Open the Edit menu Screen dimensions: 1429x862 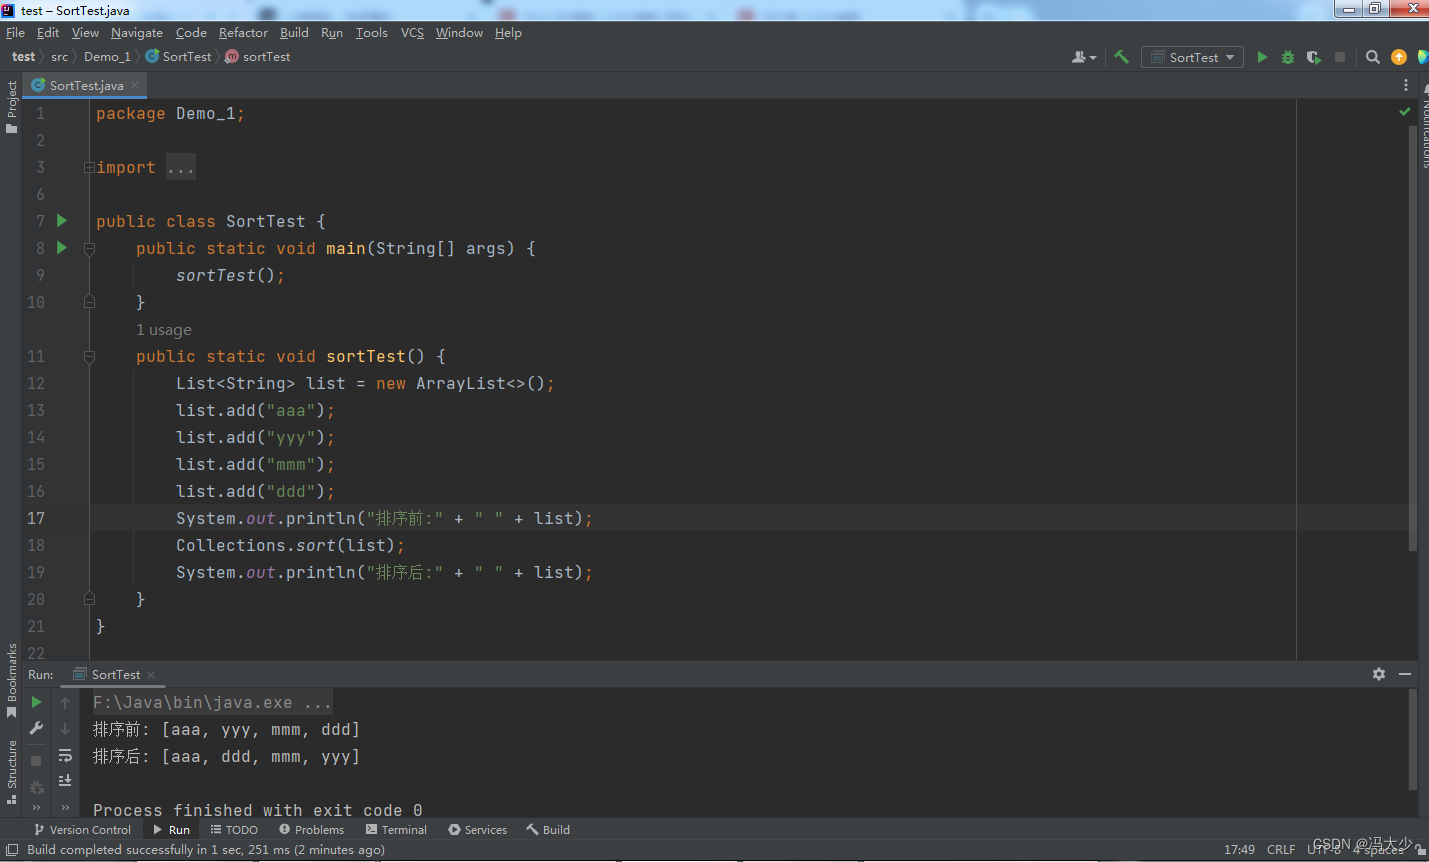(x=48, y=32)
